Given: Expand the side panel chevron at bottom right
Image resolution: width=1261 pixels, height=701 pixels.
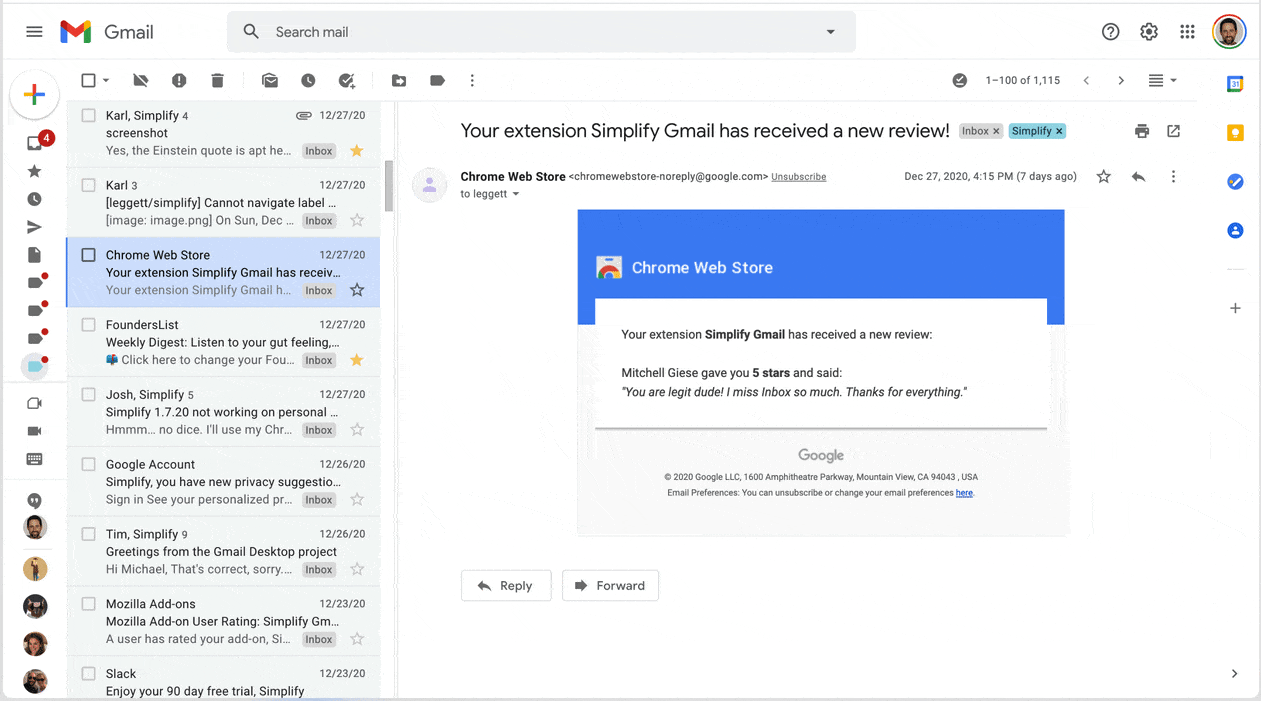Looking at the screenshot, I should point(1235,674).
